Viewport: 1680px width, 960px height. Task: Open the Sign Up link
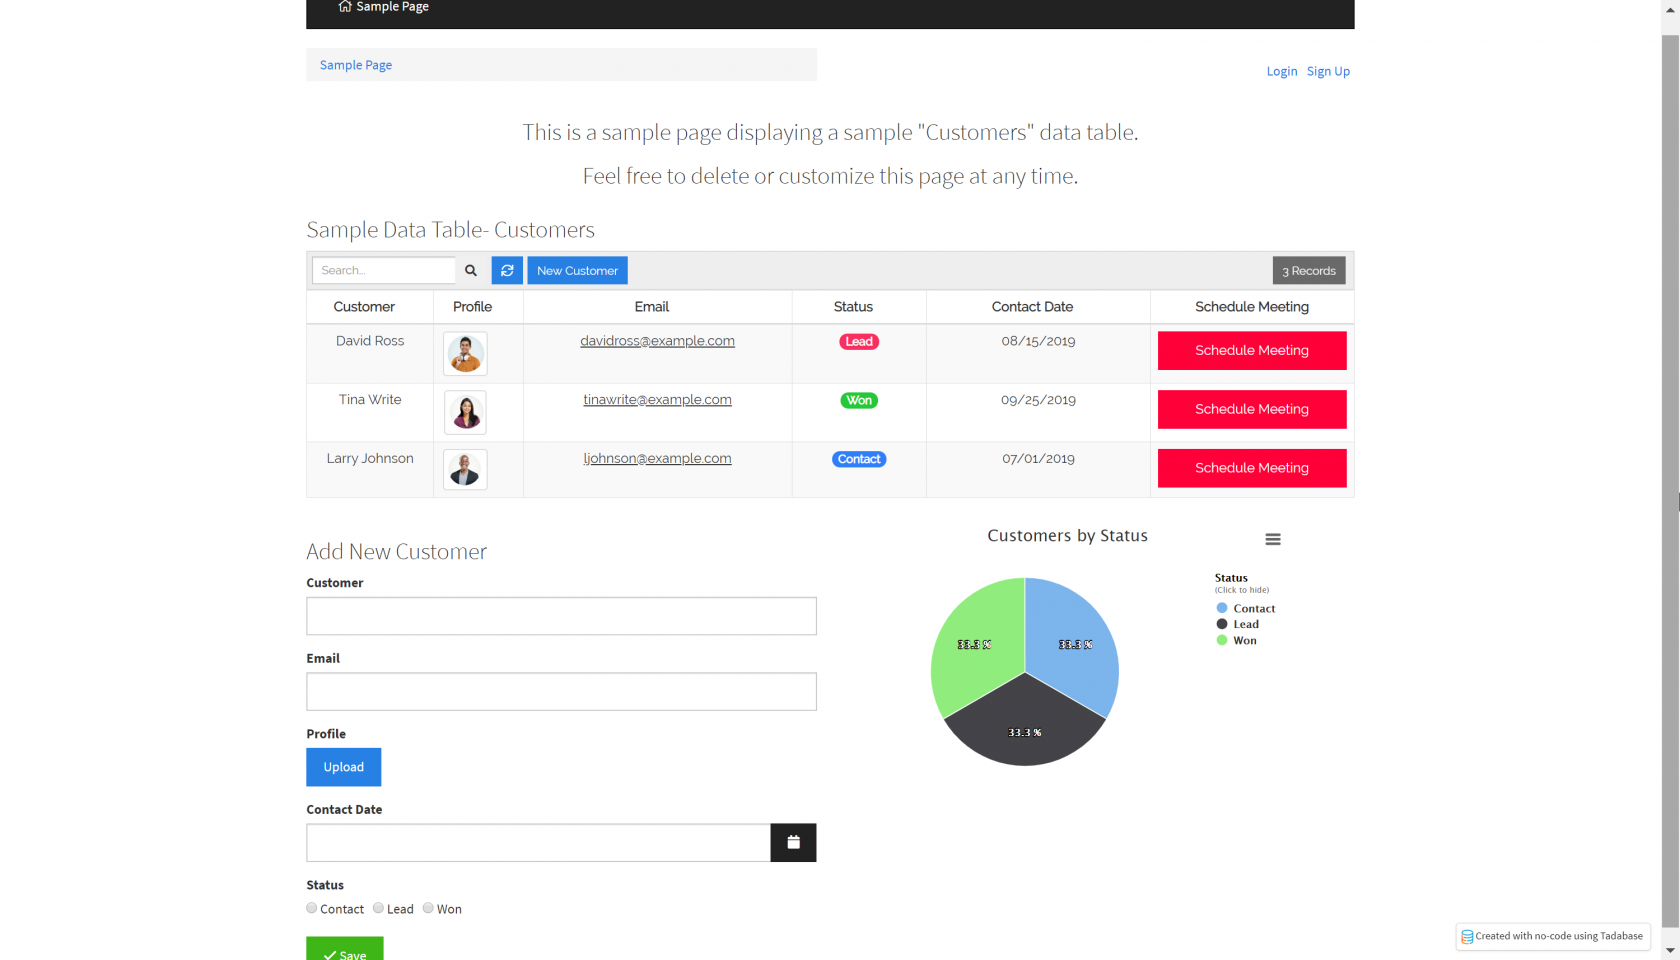tap(1328, 71)
